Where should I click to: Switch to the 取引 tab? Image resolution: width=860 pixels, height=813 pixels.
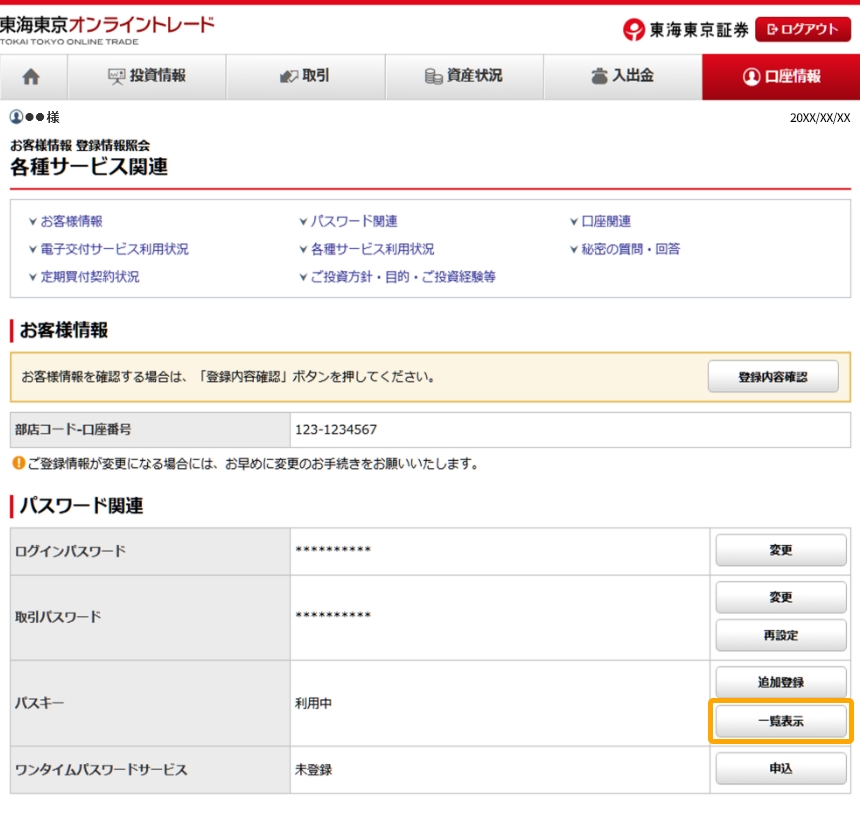coord(305,77)
